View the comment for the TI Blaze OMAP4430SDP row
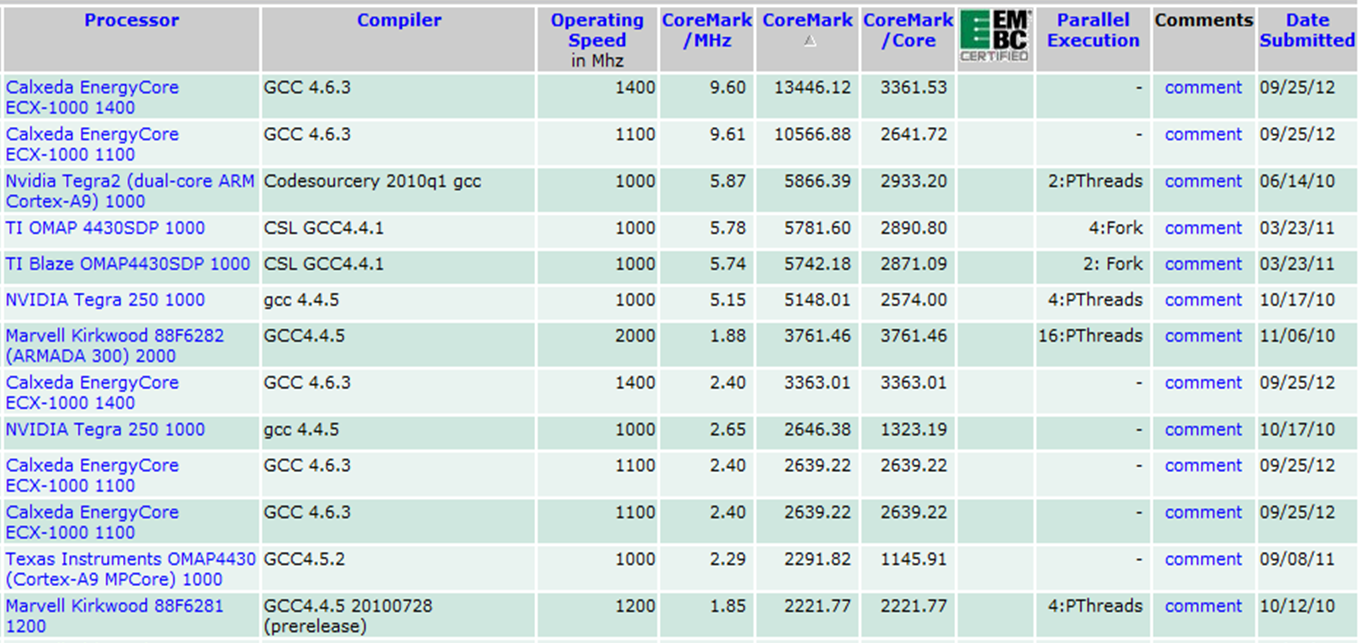Viewport: 1366px width, 643px height. point(1203,264)
